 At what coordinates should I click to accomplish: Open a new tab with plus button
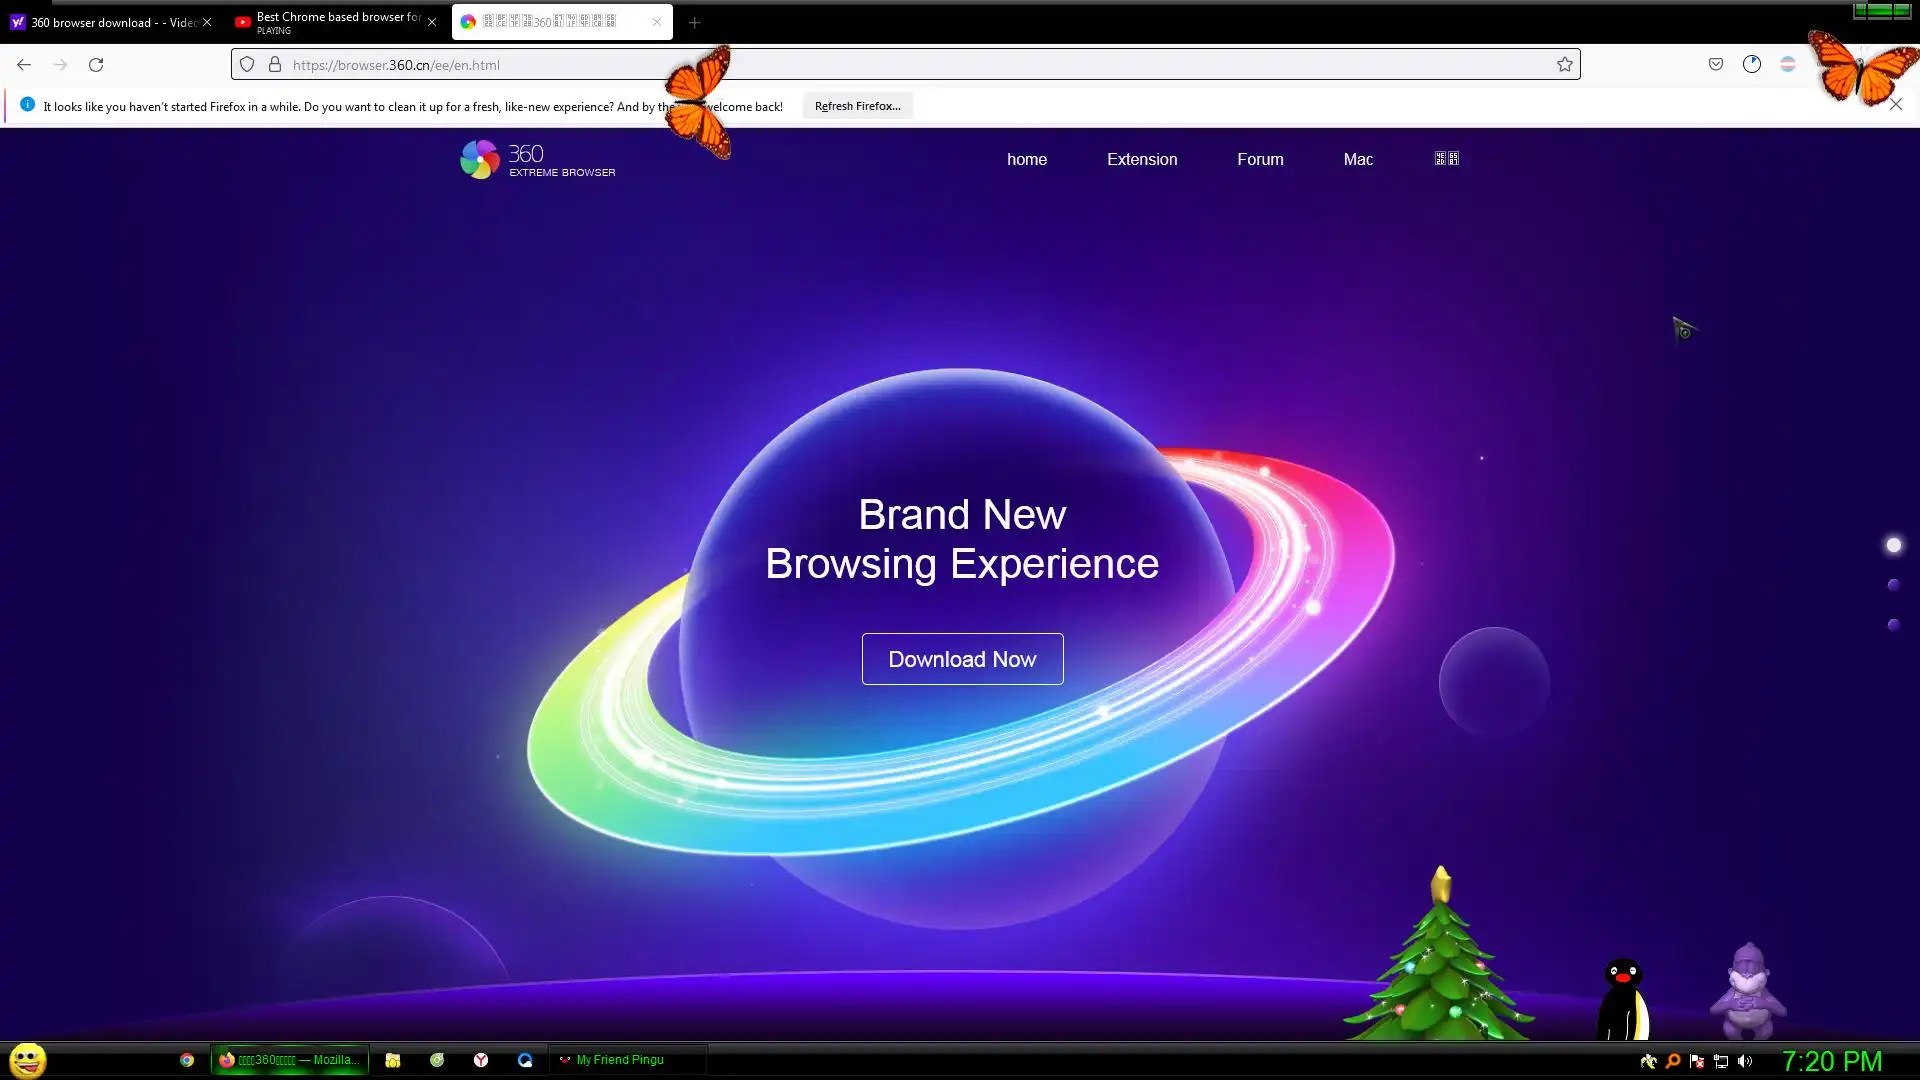tap(695, 22)
